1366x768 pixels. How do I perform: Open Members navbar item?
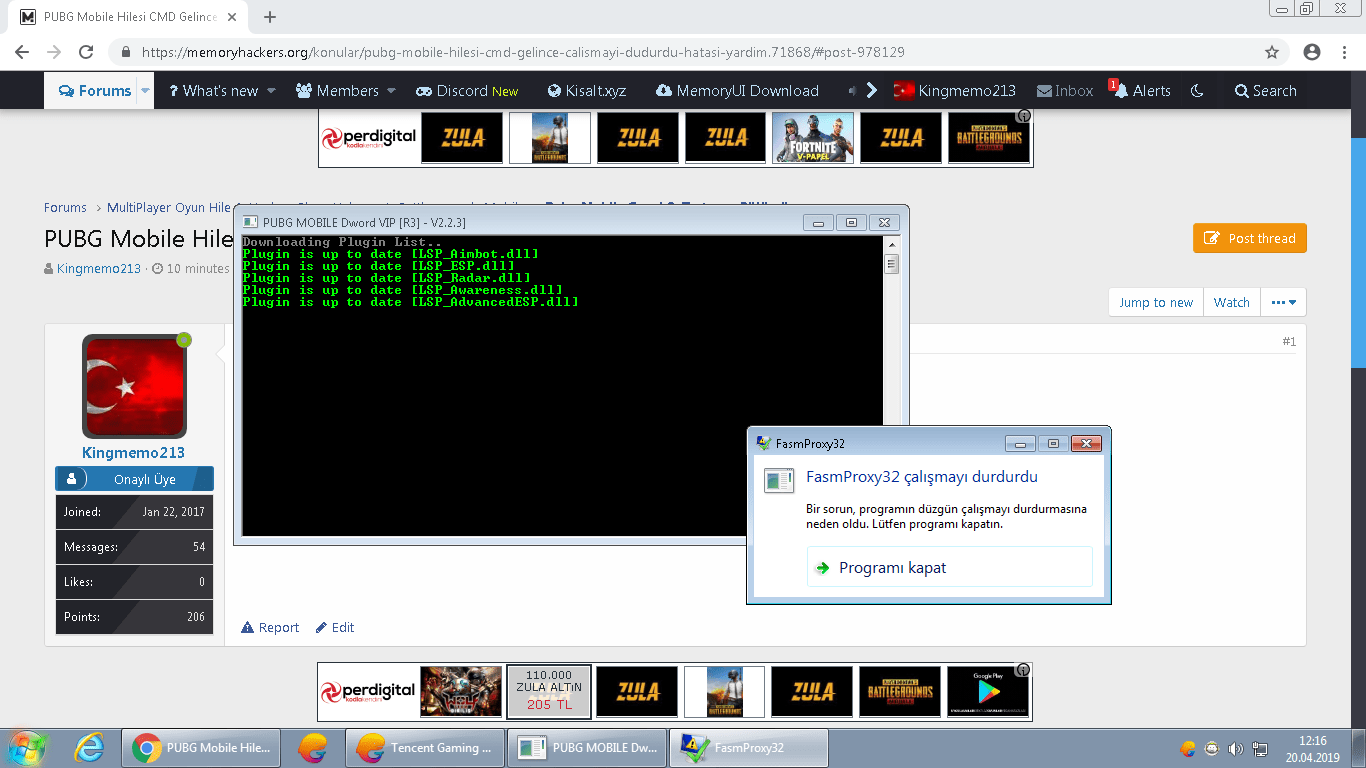337,91
